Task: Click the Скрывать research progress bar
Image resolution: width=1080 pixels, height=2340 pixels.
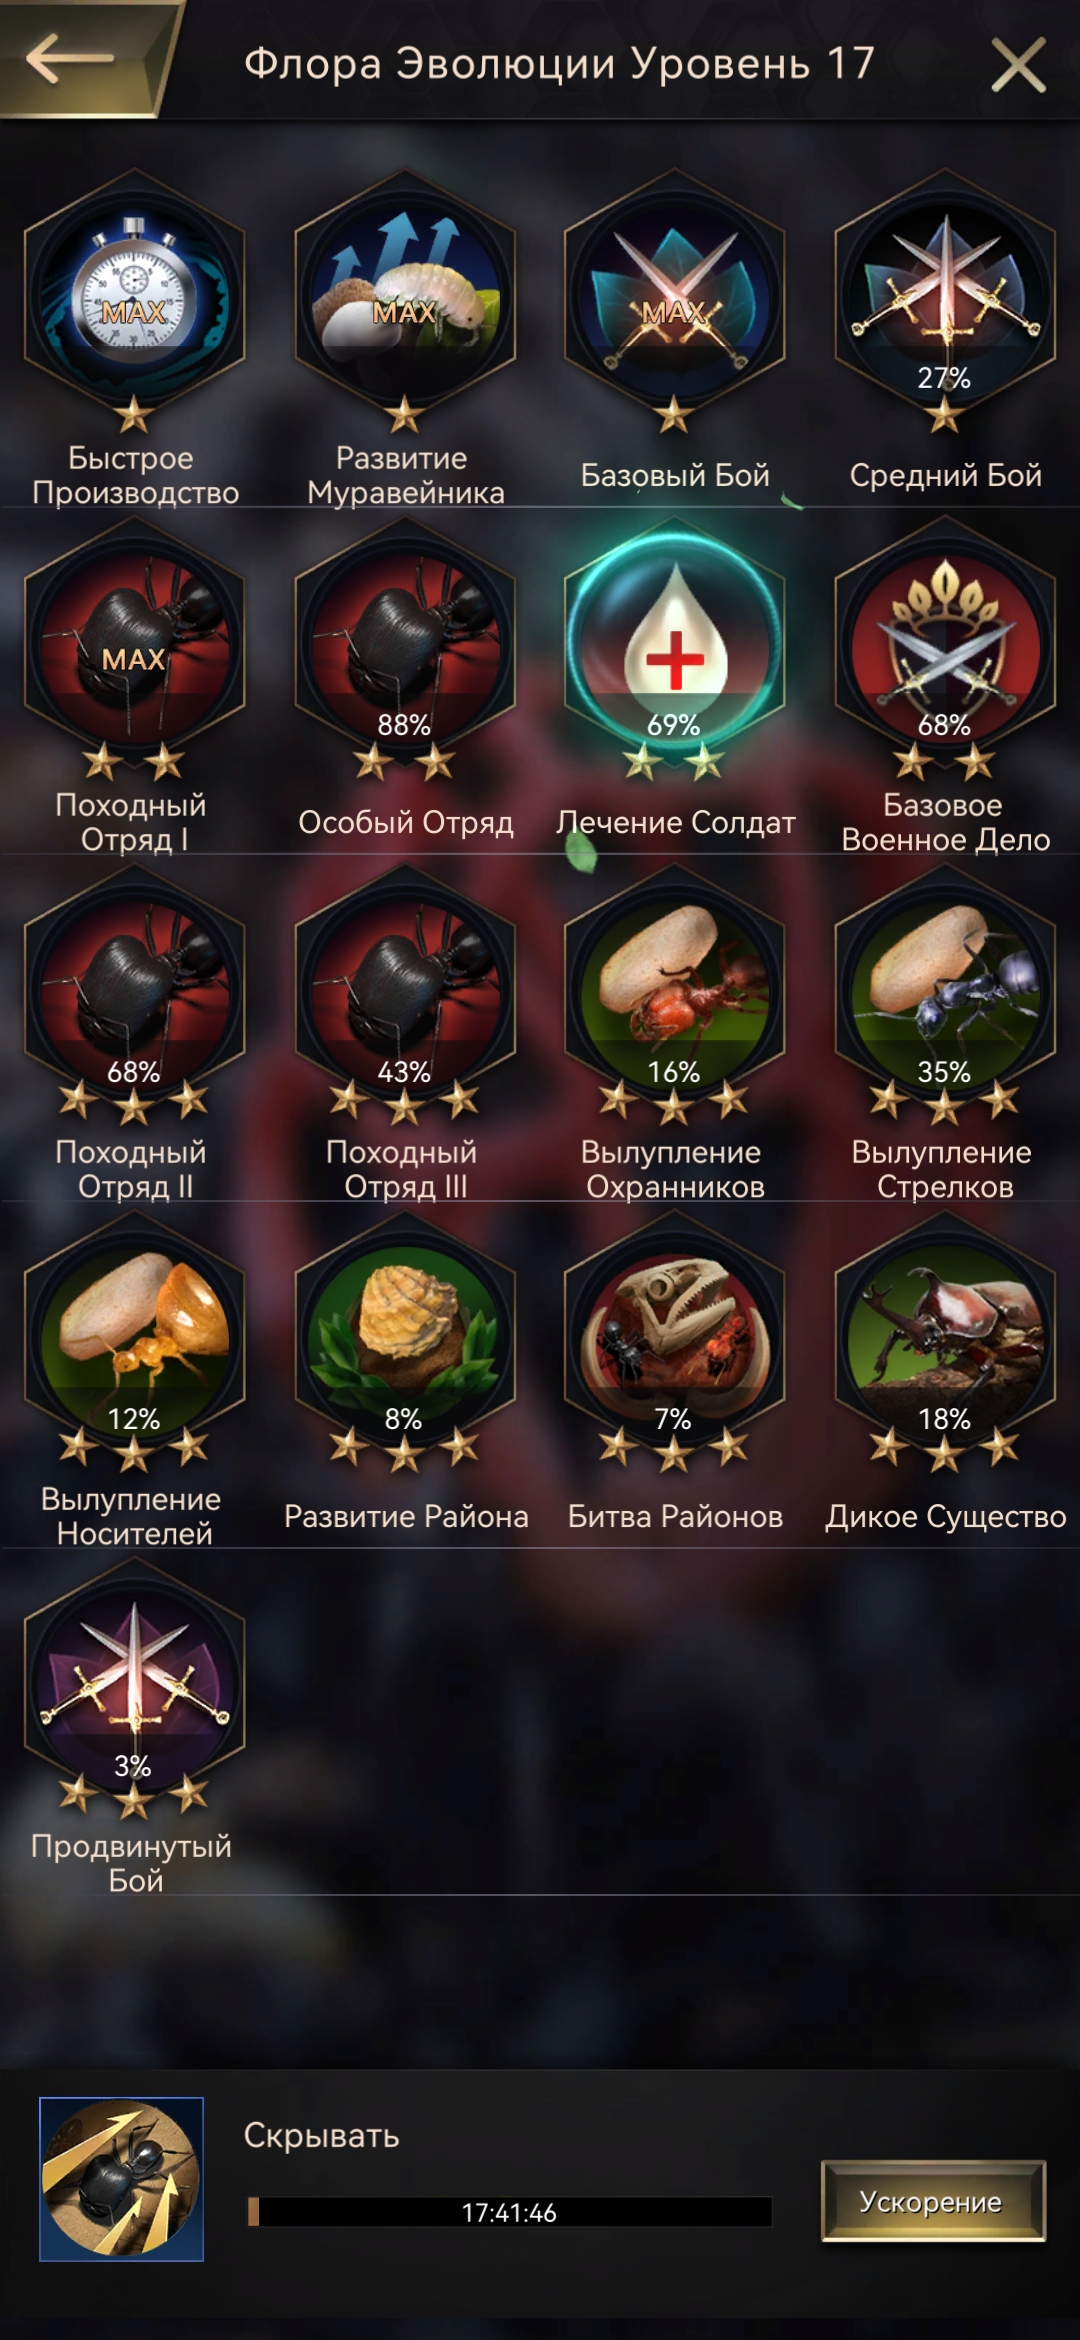Action: click(x=509, y=2212)
